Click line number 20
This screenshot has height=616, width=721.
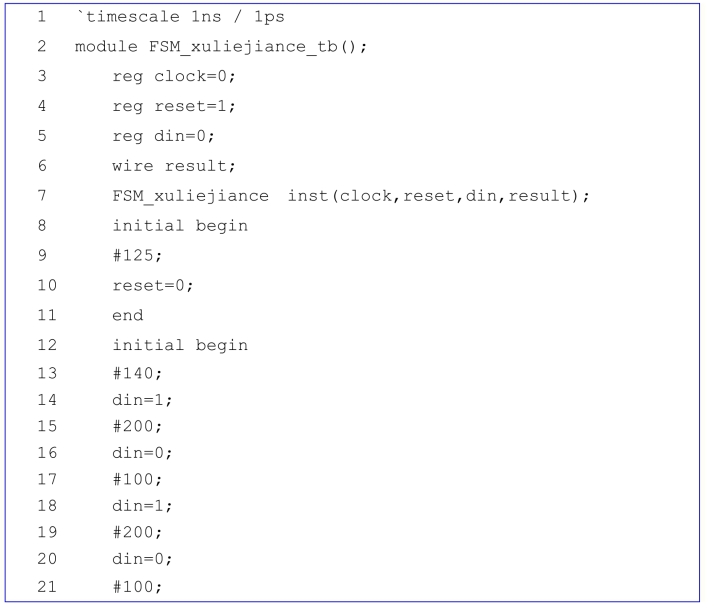click(43, 583)
